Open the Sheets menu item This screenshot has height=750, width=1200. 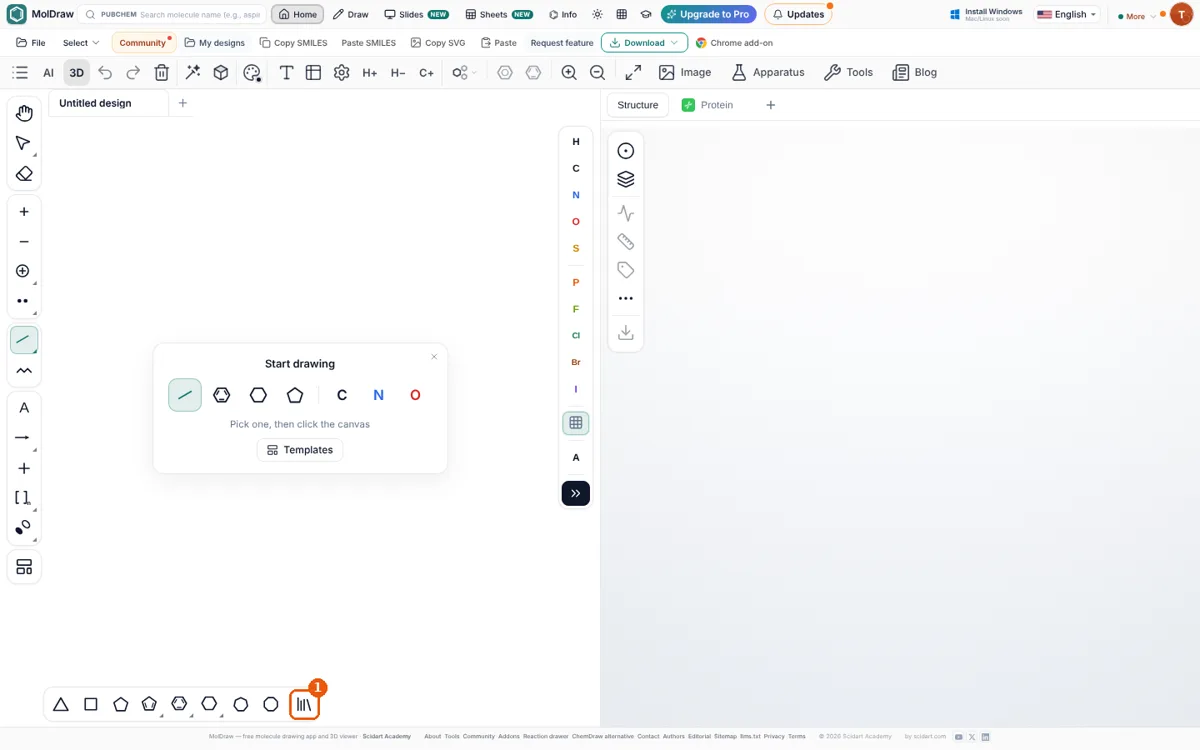499,15
